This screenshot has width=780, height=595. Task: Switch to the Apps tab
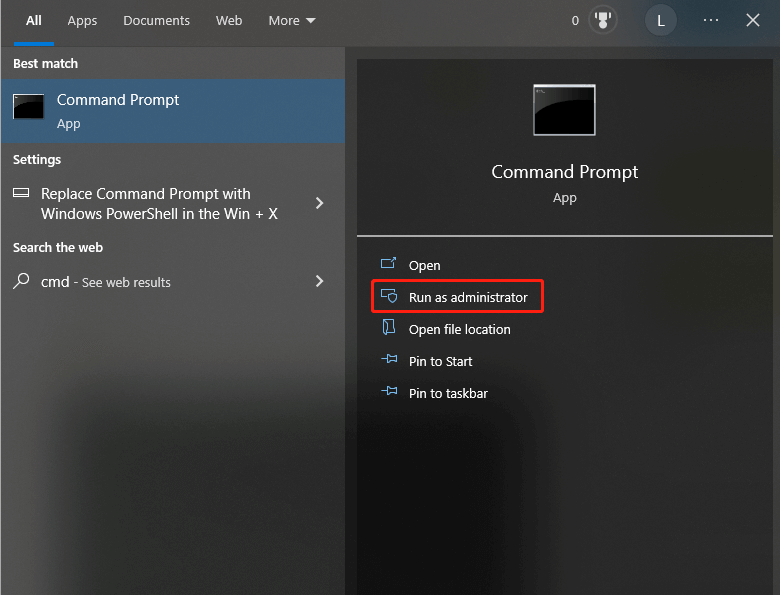pos(82,21)
